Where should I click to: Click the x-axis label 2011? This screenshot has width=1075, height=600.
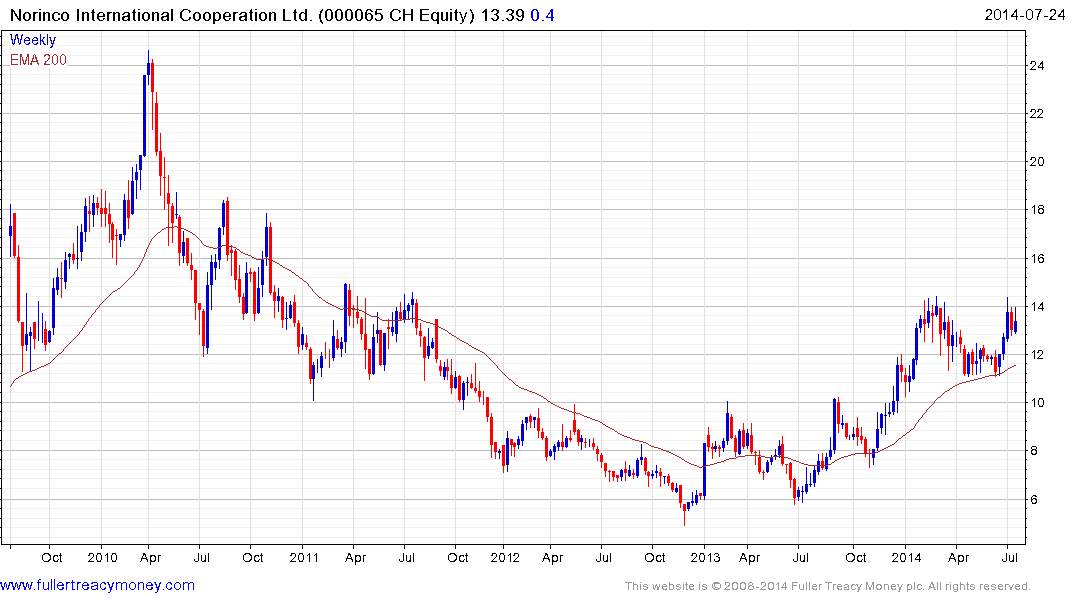point(304,557)
